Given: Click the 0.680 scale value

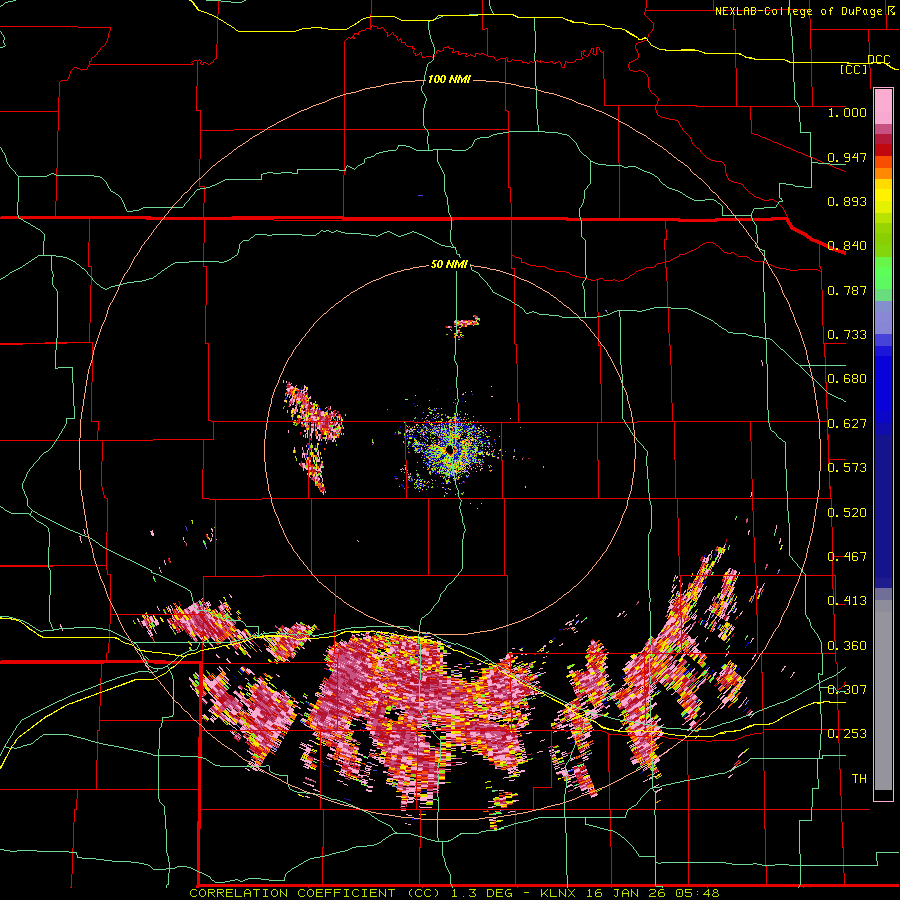Looking at the screenshot, I should [x=847, y=379].
